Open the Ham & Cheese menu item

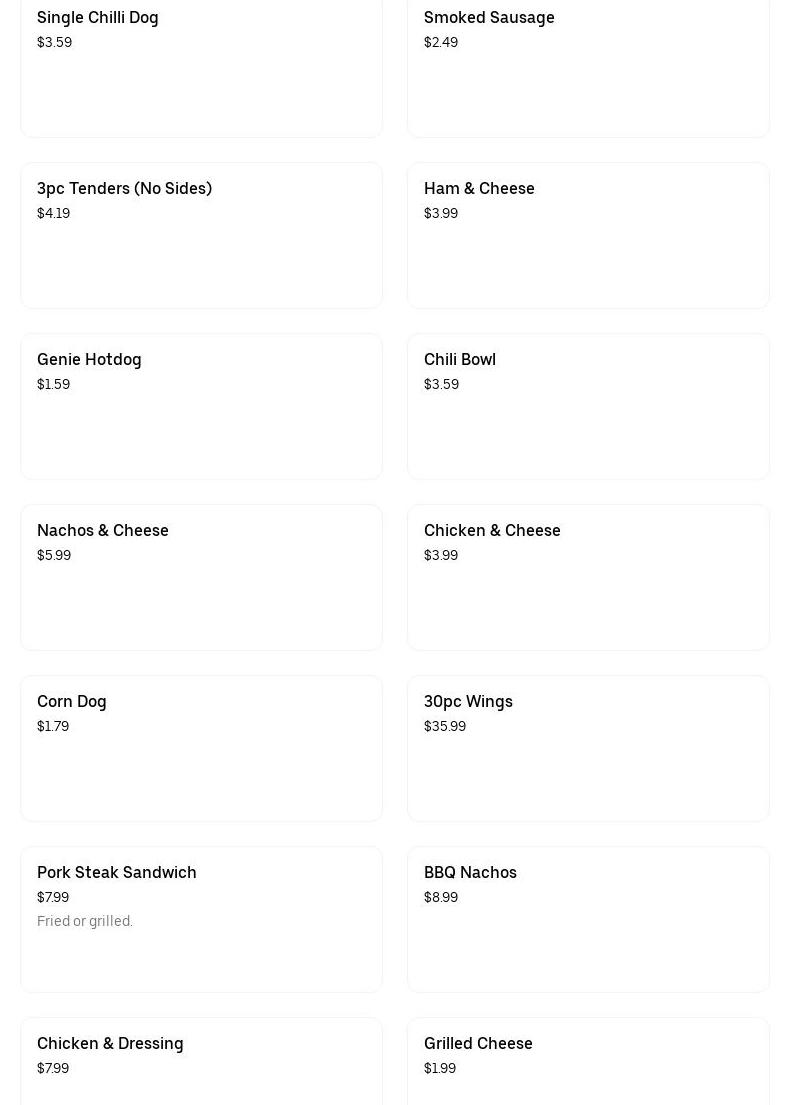click(x=587, y=236)
